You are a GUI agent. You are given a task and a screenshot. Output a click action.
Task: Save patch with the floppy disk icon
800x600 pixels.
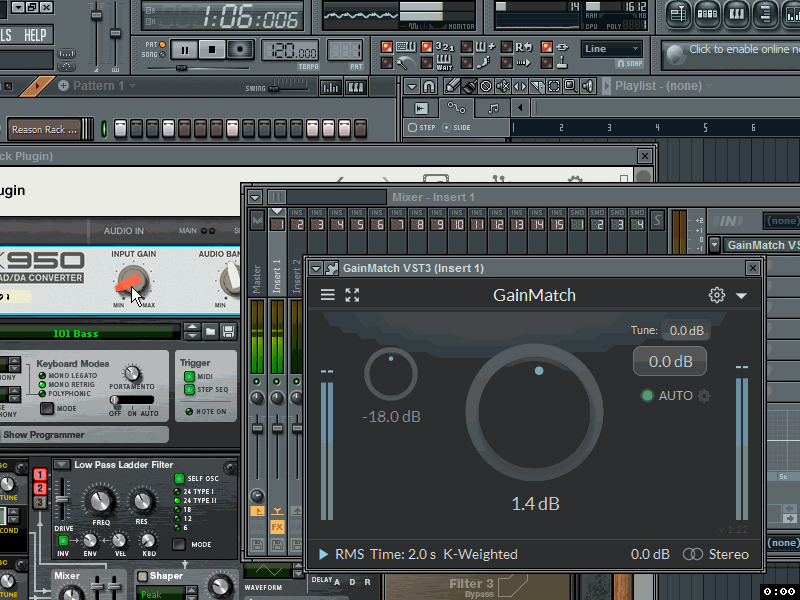tap(229, 332)
